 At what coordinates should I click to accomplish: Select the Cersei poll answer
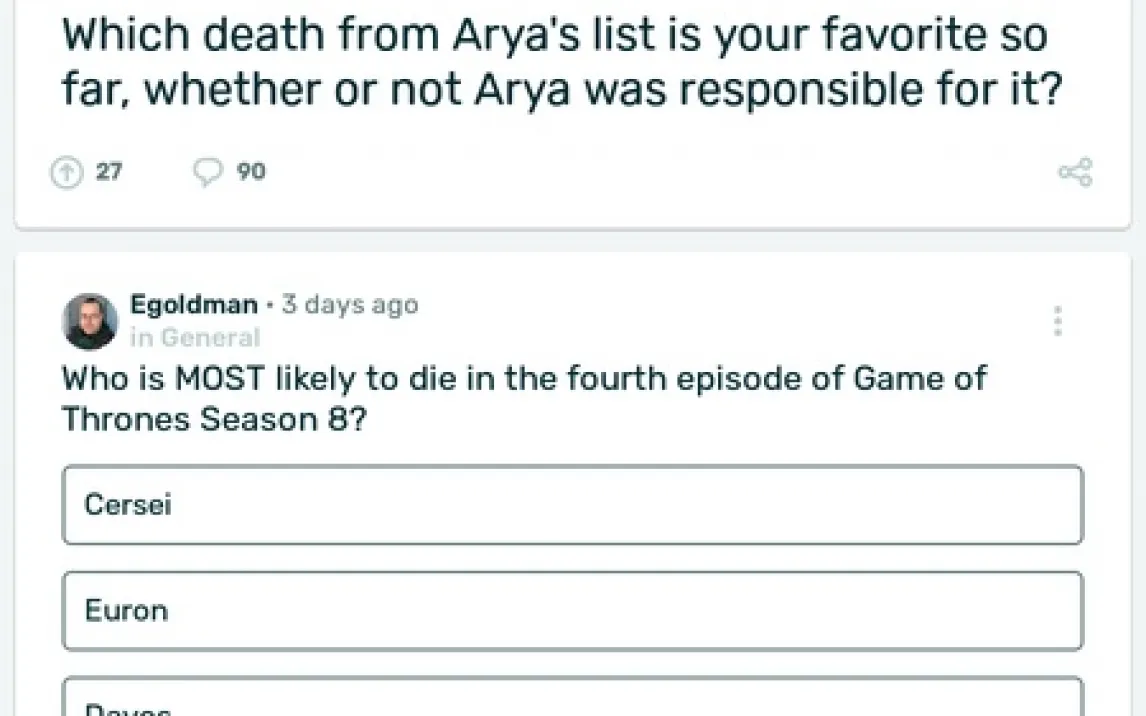[x=572, y=505]
